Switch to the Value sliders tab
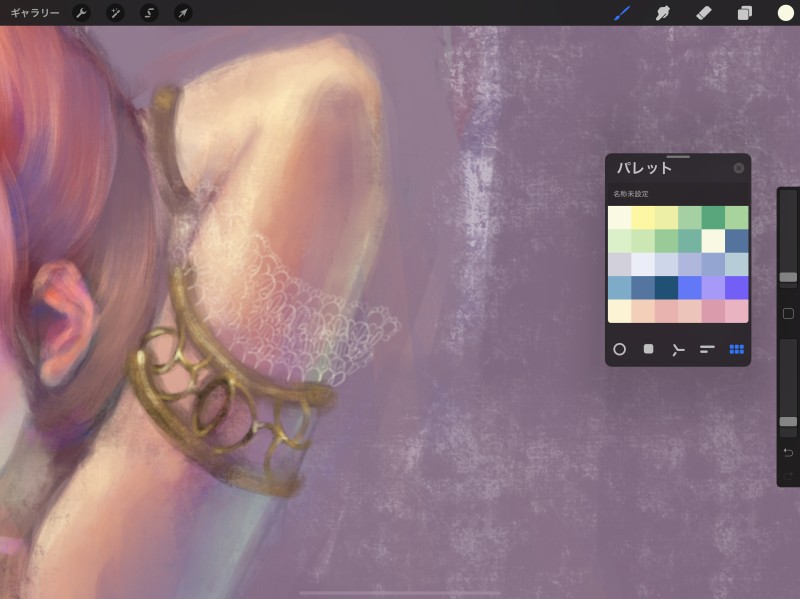800x599 pixels. pos(707,349)
